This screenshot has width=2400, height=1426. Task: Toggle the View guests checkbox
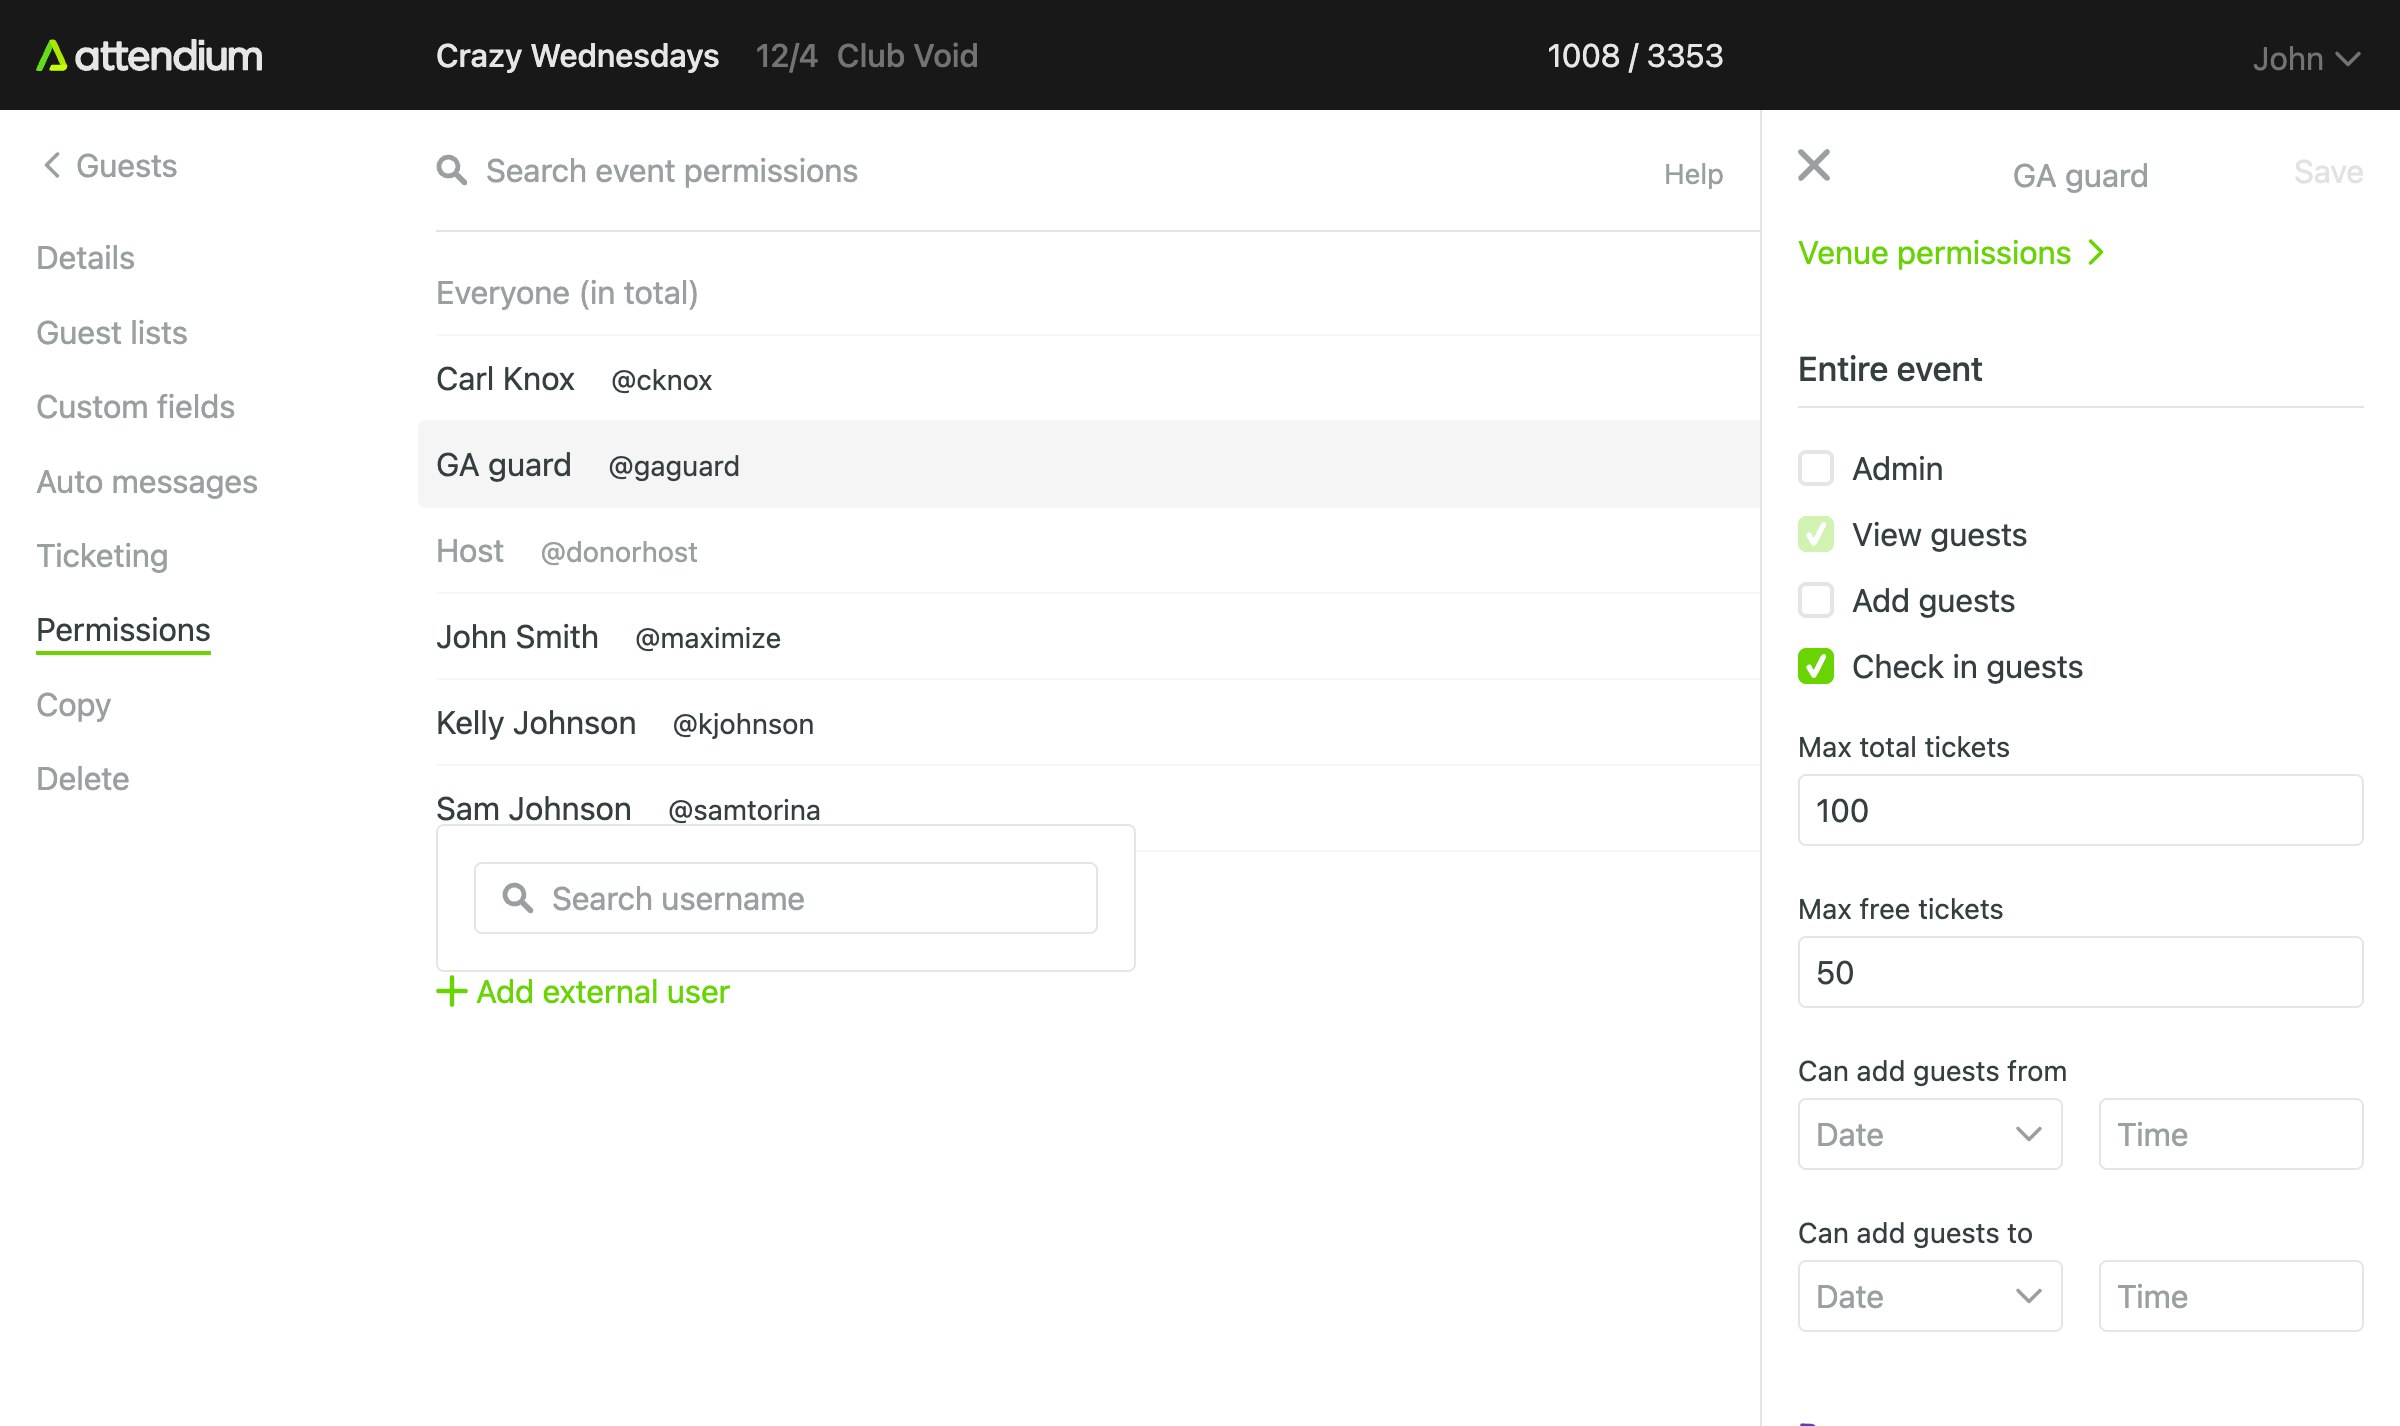(1815, 534)
